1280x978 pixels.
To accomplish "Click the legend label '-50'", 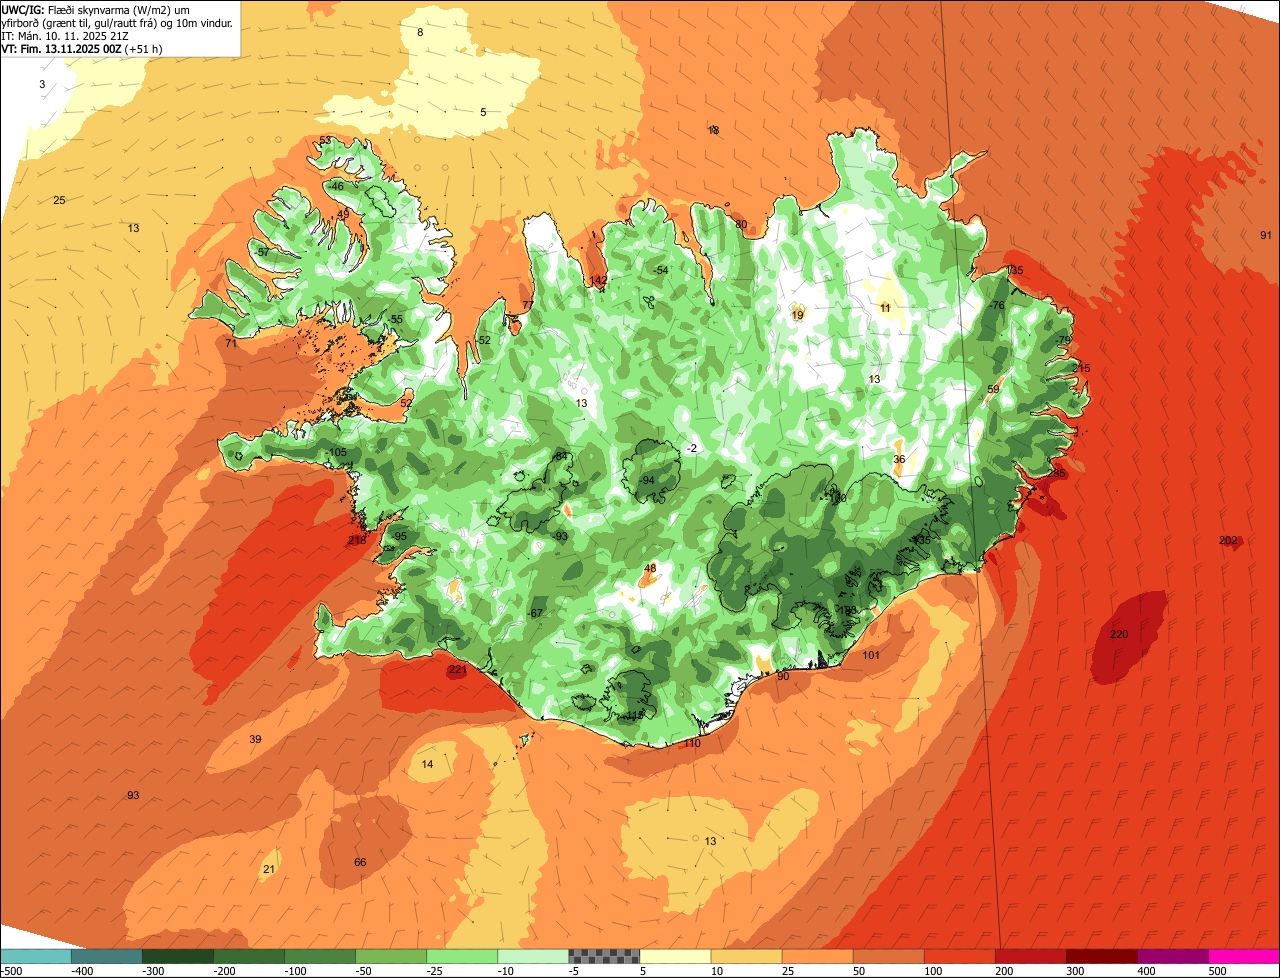I will click(365, 970).
